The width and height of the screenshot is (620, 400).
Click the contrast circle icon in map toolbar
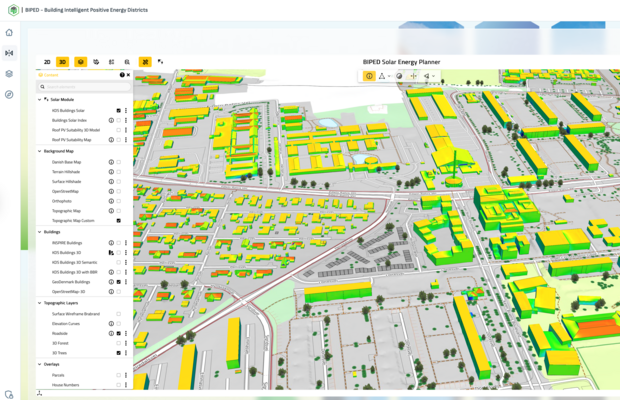tap(399, 76)
